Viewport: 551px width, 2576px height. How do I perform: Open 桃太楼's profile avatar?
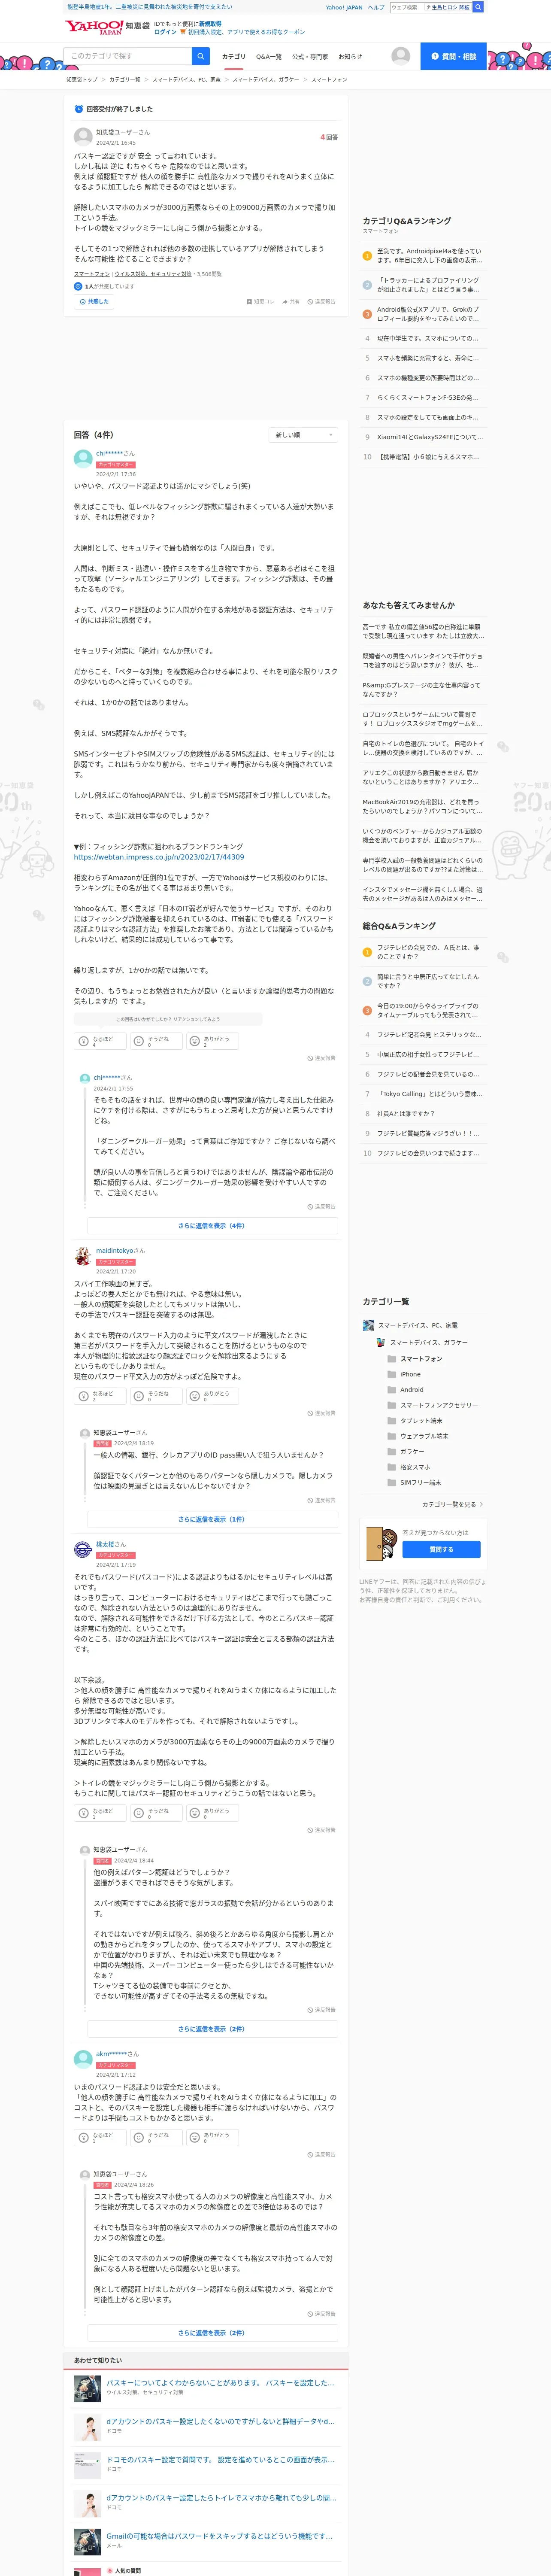coord(83,1550)
